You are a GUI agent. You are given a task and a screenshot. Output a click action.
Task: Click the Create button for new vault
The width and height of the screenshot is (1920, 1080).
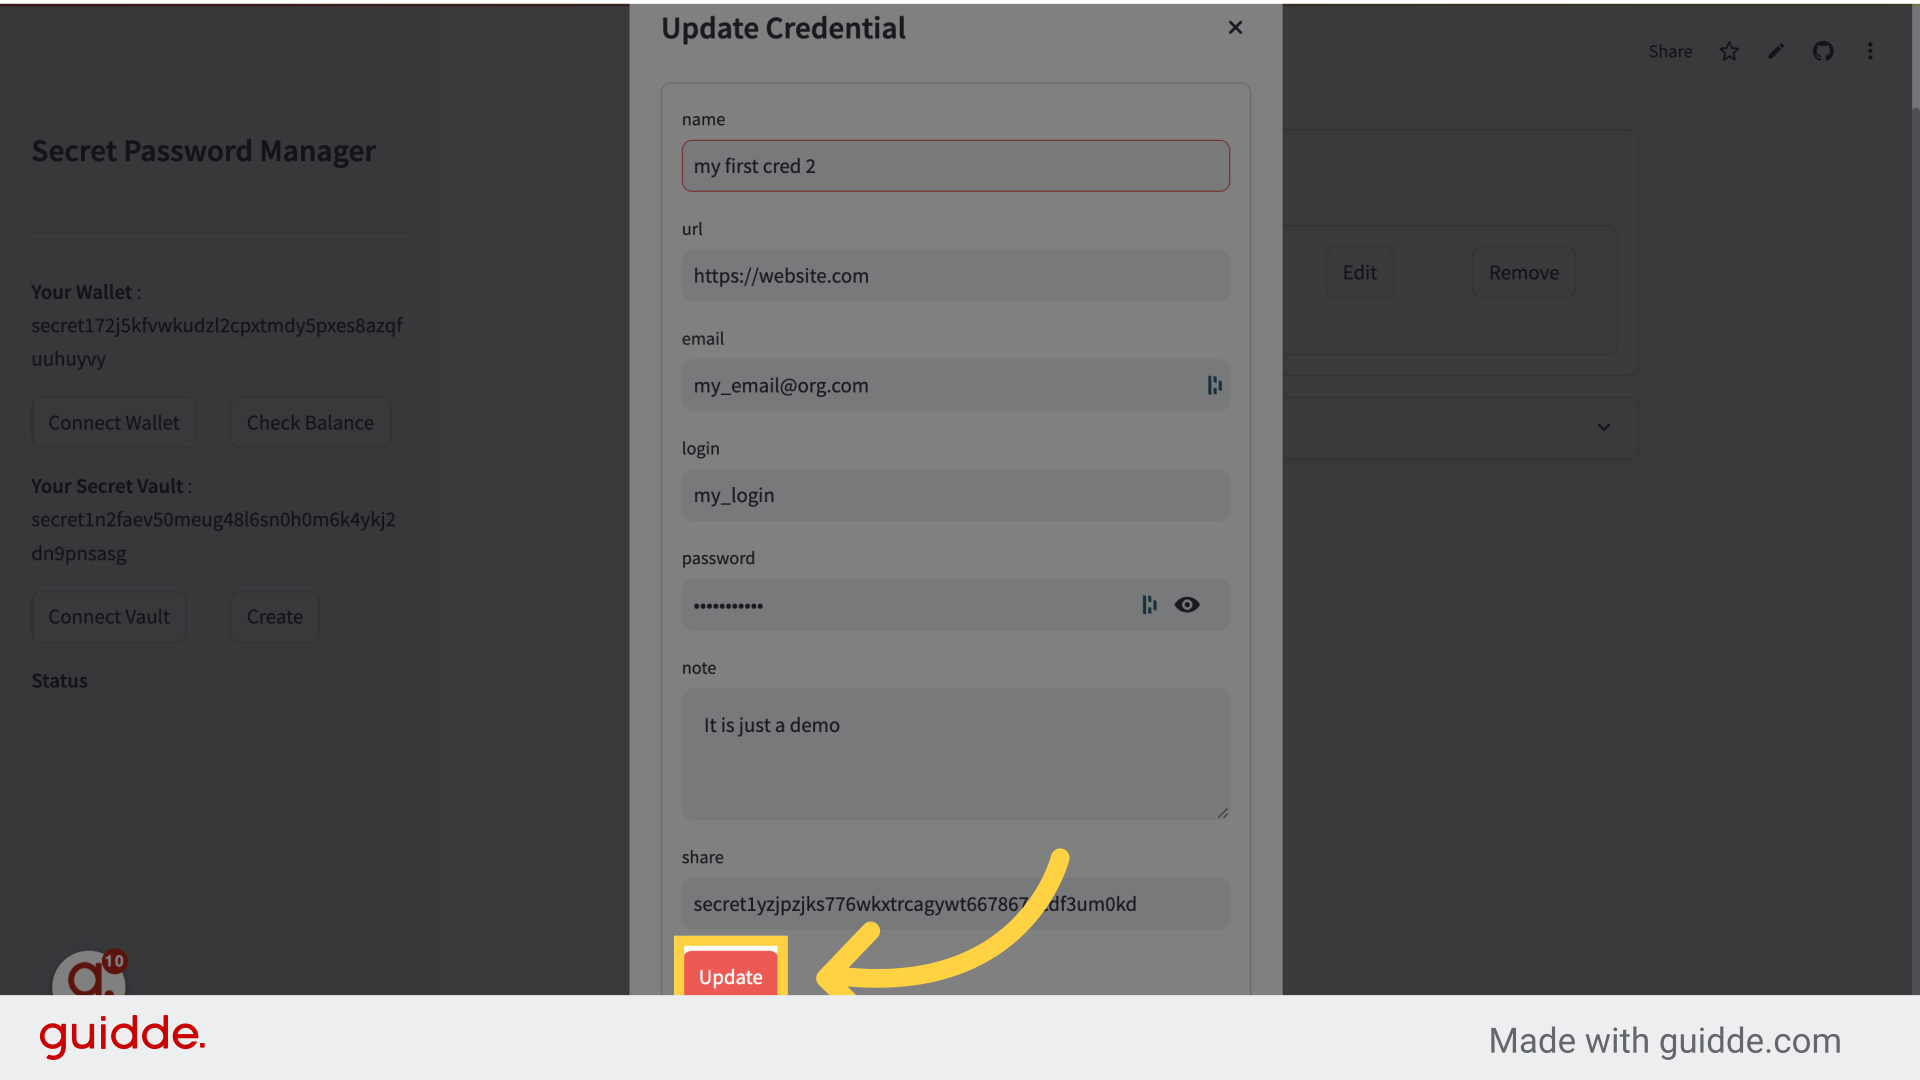pyautogui.click(x=274, y=616)
